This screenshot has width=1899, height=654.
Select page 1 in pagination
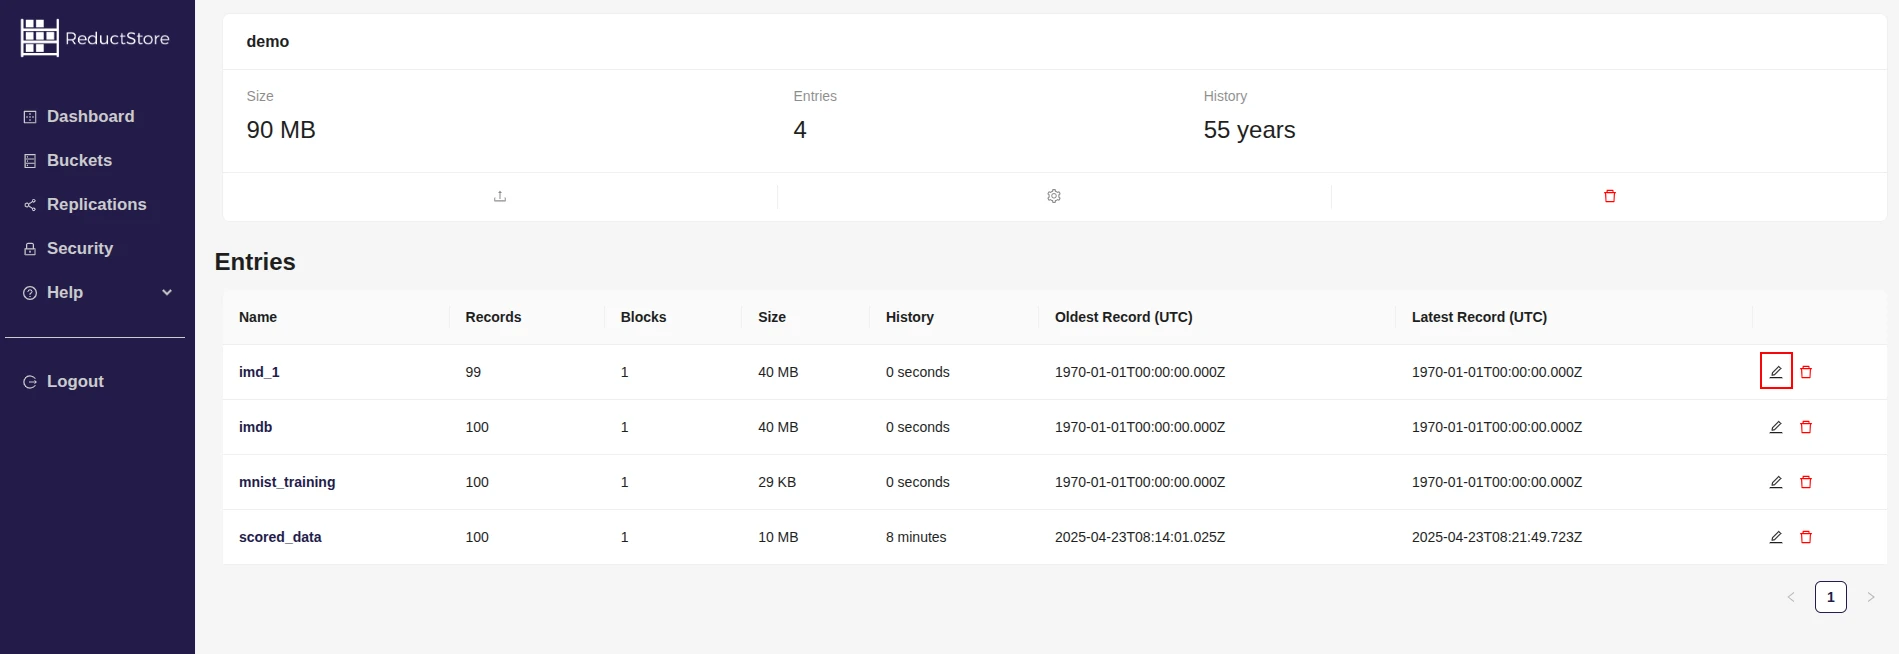click(1830, 597)
